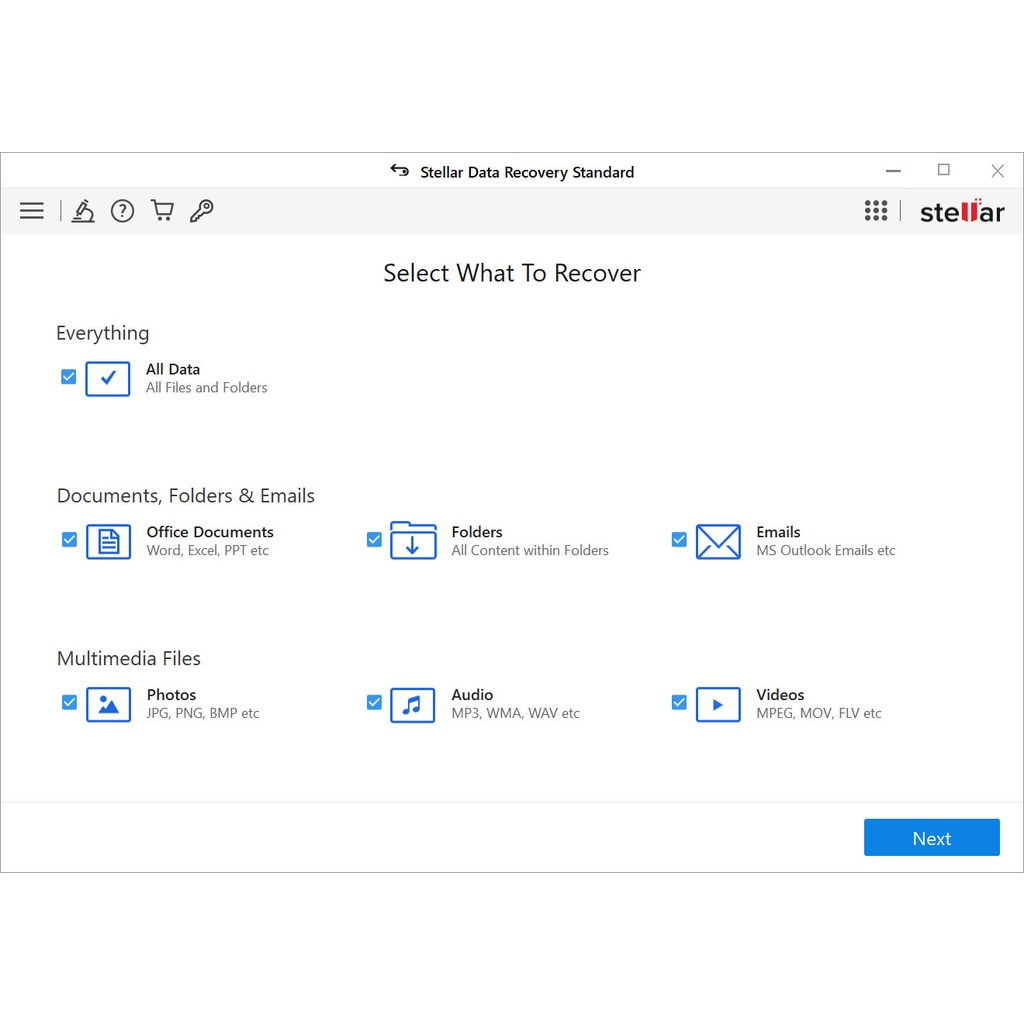This screenshot has height=1024, width=1024.
Task: Click the shopping cart buy icon
Action: click(x=162, y=211)
